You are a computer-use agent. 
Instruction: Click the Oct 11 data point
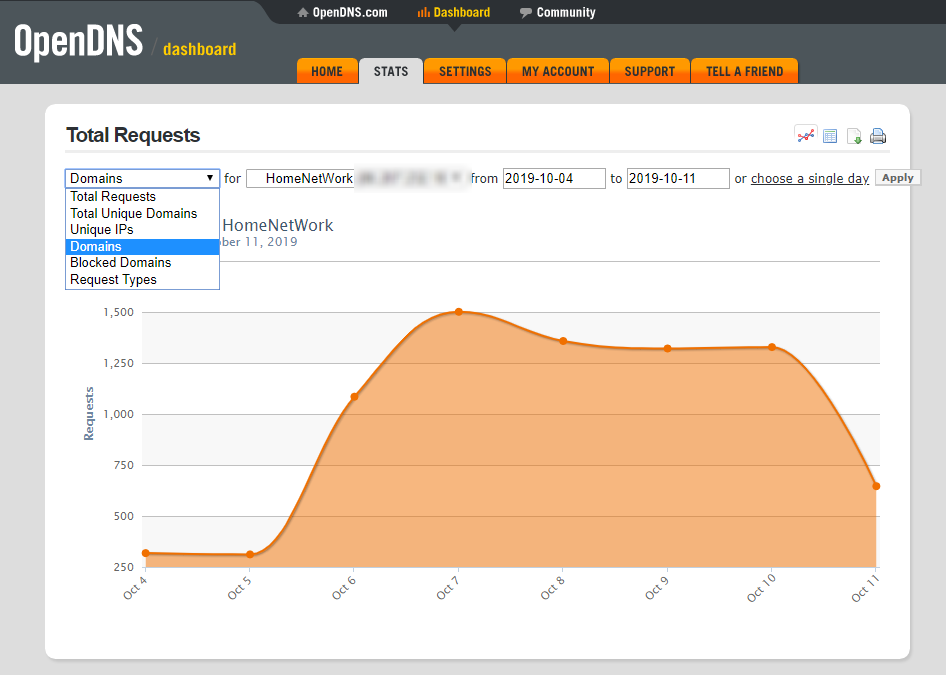click(x=876, y=486)
